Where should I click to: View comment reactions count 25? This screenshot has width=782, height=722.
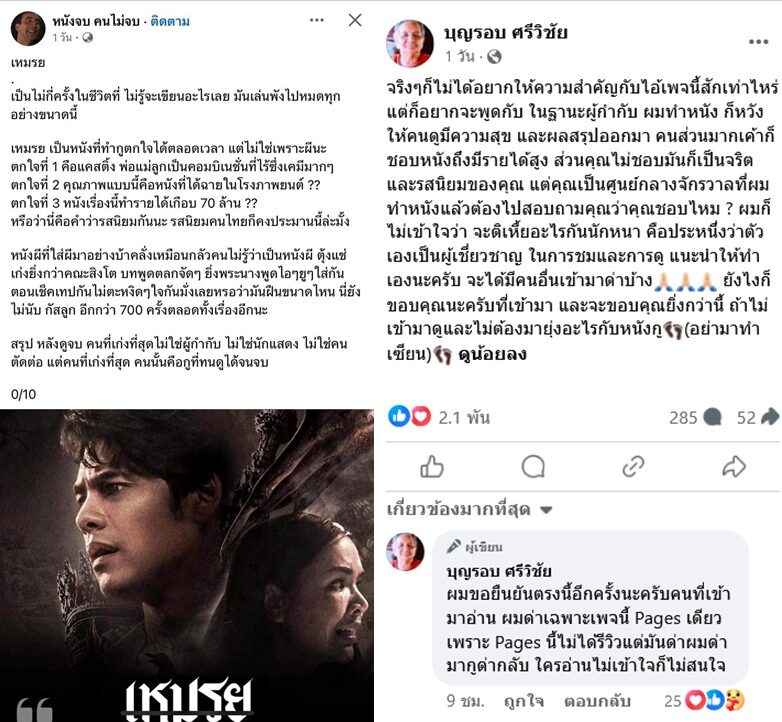pos(704,701)
